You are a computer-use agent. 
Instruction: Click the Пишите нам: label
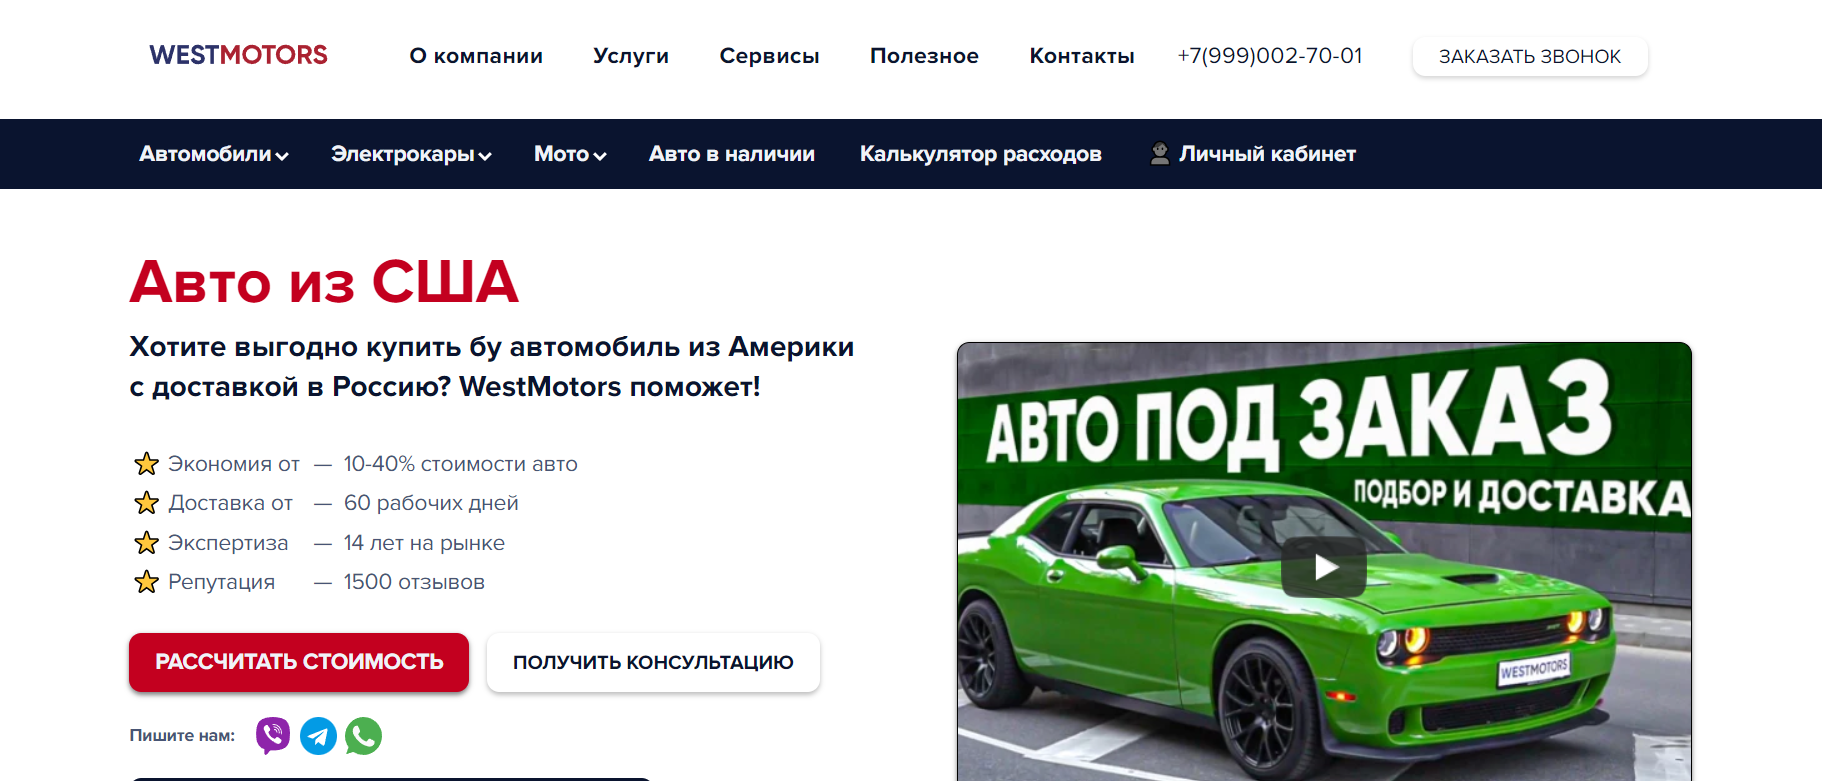182,735
